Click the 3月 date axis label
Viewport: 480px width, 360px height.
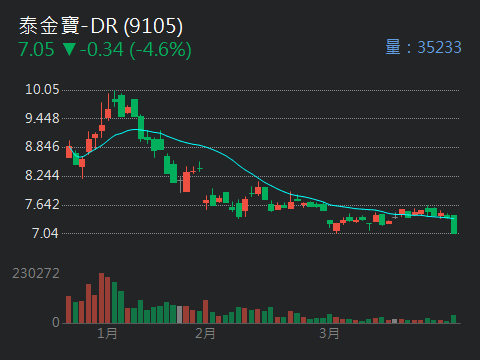tap(329, 333)
